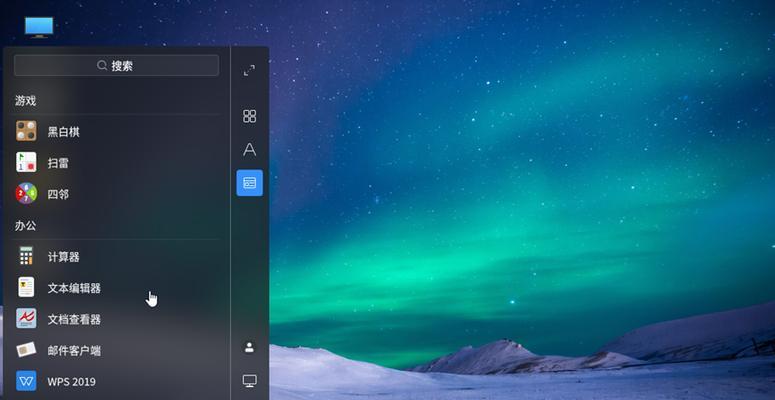The height and width of the screenshot is (400, 775).
Task: Click the 搜索 search field
Action: point(117,65)
